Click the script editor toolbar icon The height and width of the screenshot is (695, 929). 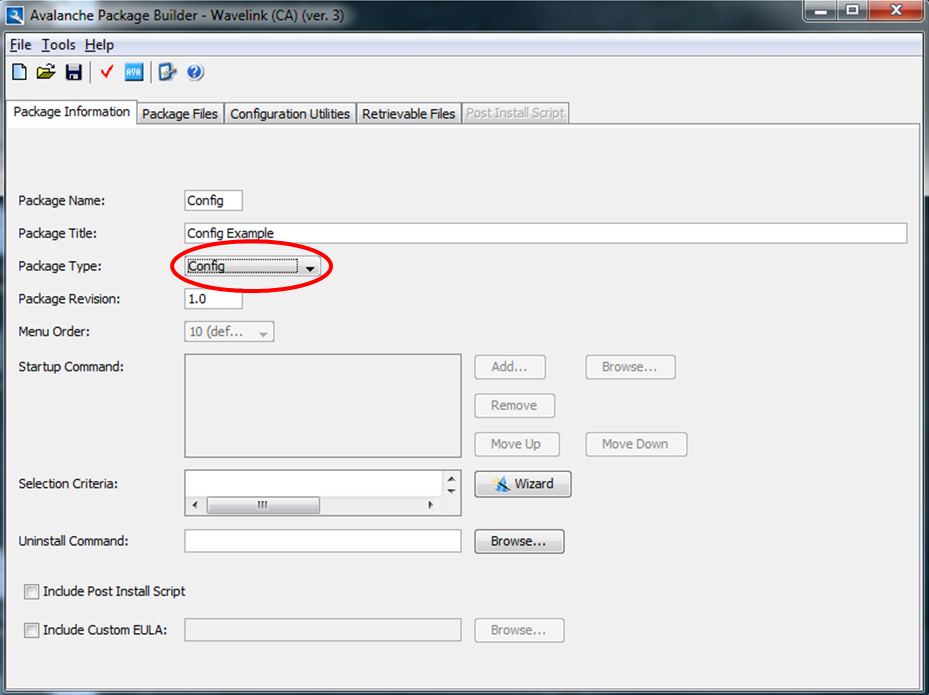[166, 71]
